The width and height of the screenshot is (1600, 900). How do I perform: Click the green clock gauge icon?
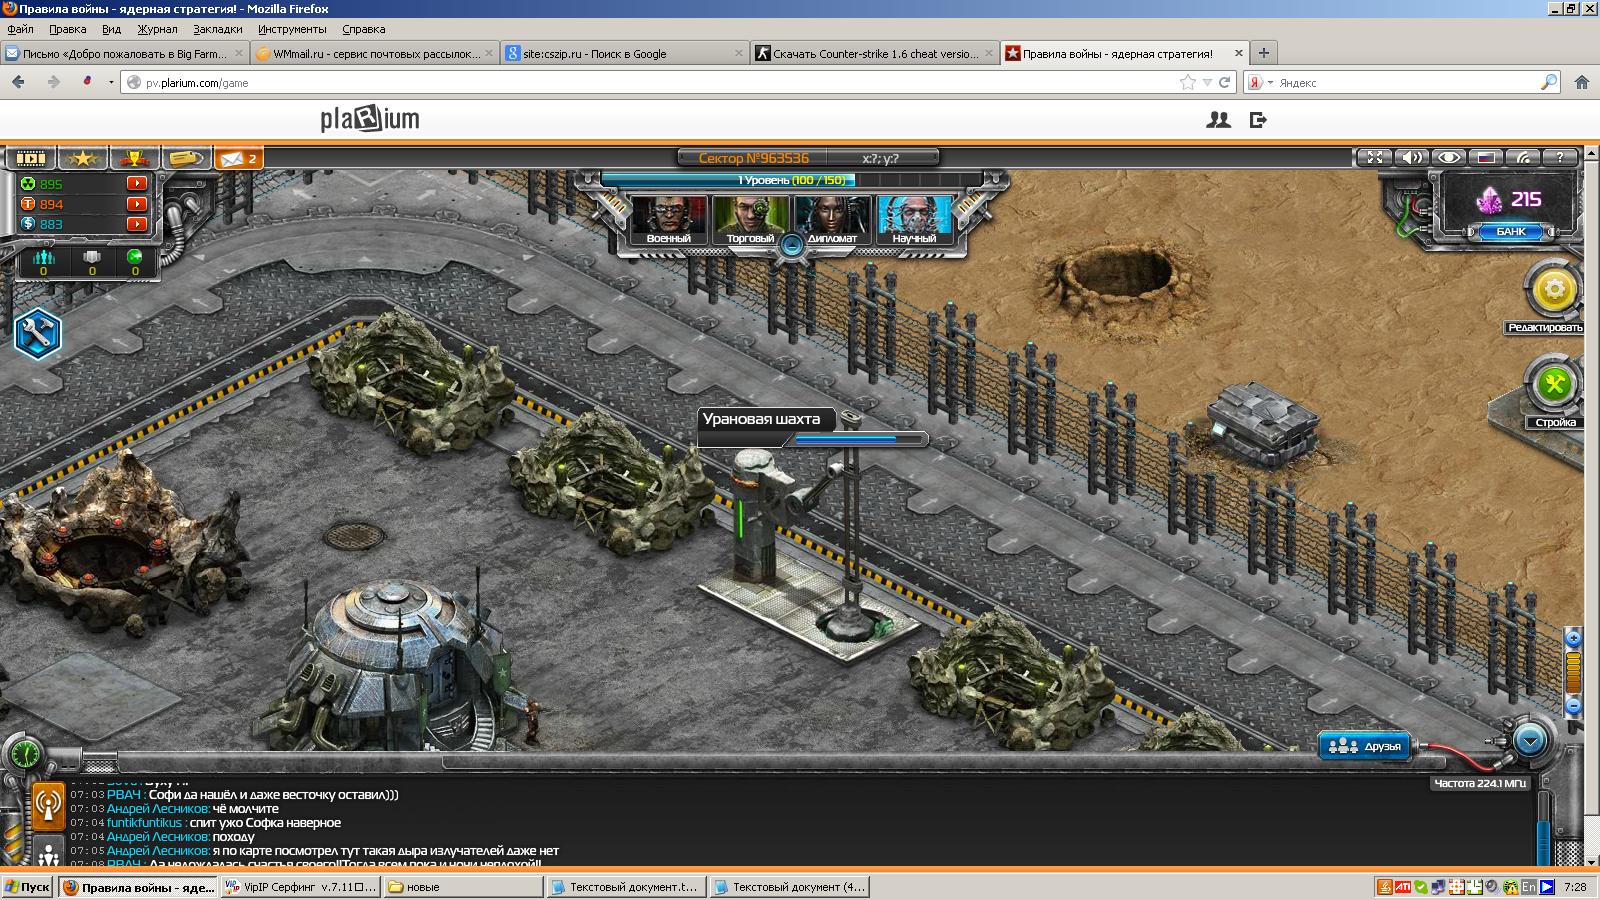click(26, 752)
